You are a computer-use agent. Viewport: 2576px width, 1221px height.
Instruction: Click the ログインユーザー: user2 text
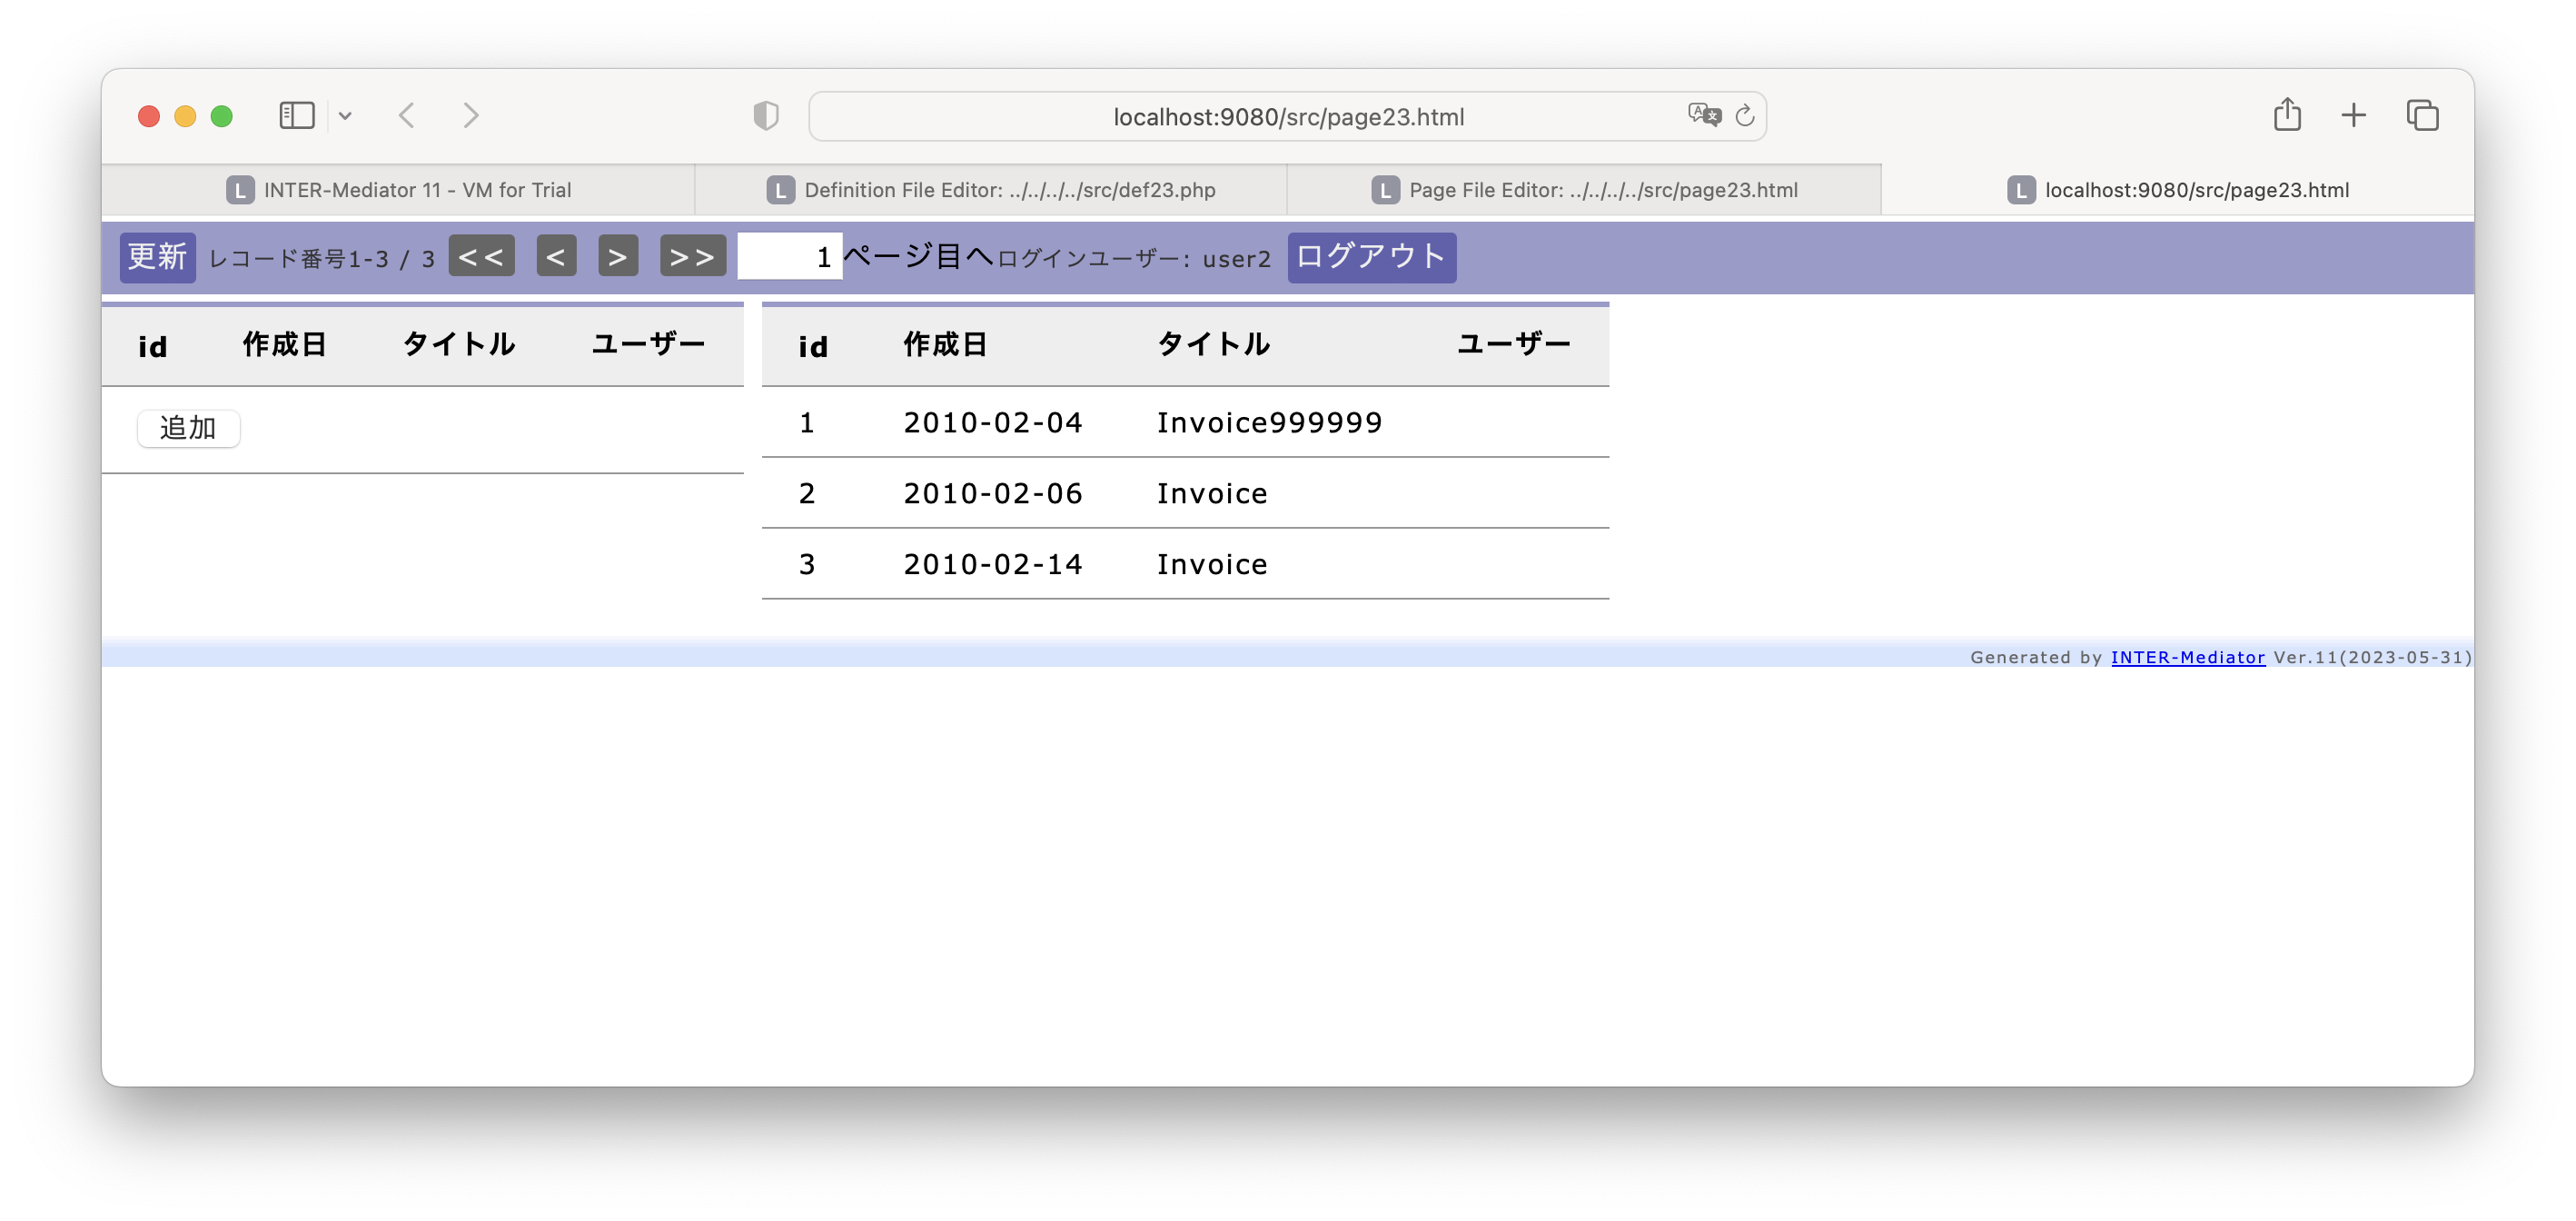(1134, 259)
